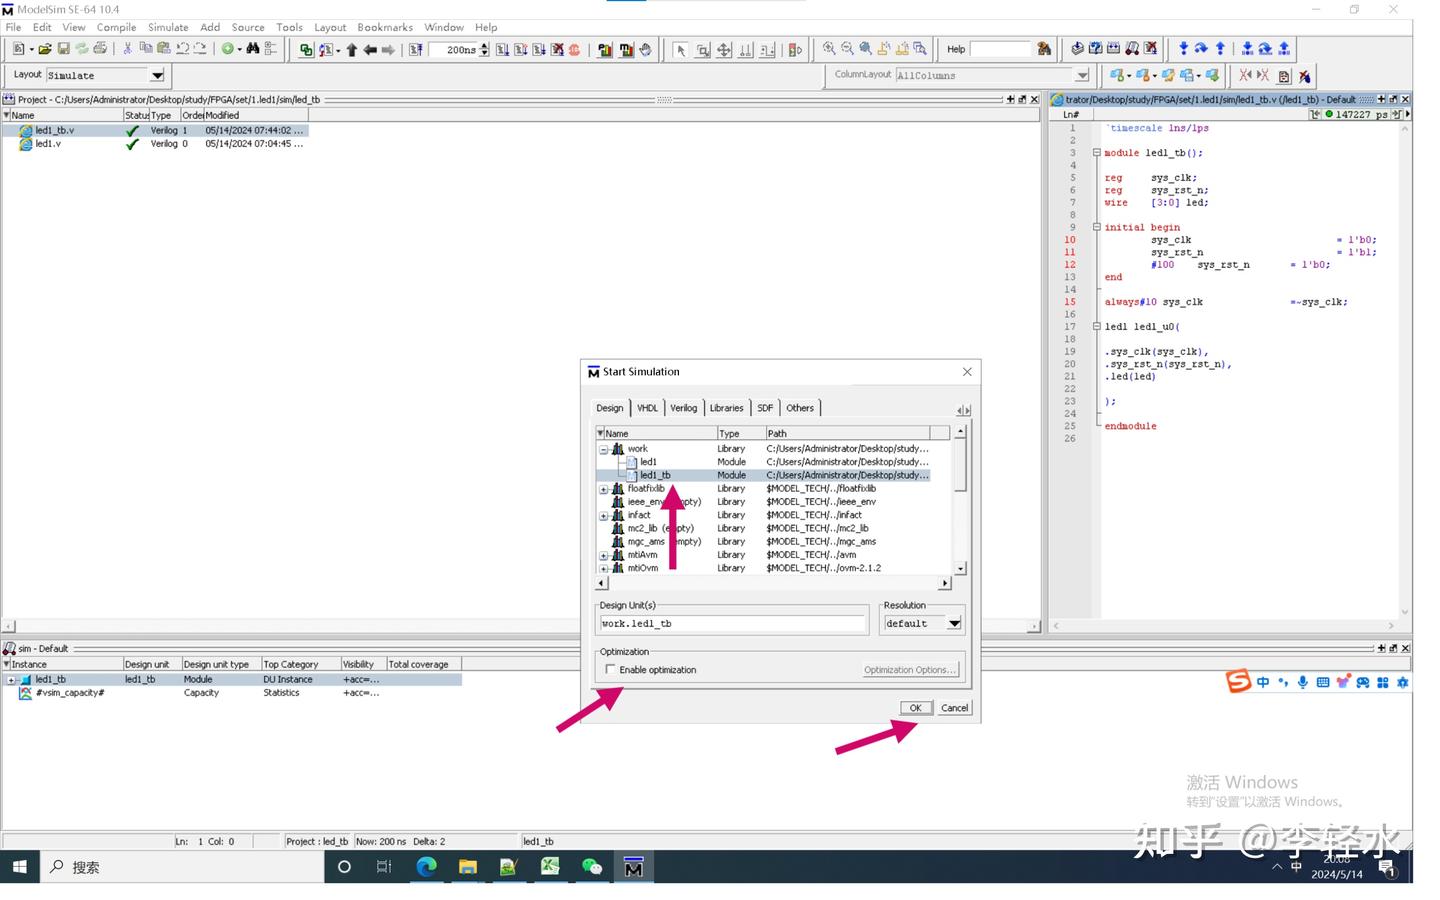The height and width of the screenshot is (900, 1440).
Task: Switch to the SDF tab
Action: coord(765,408)
